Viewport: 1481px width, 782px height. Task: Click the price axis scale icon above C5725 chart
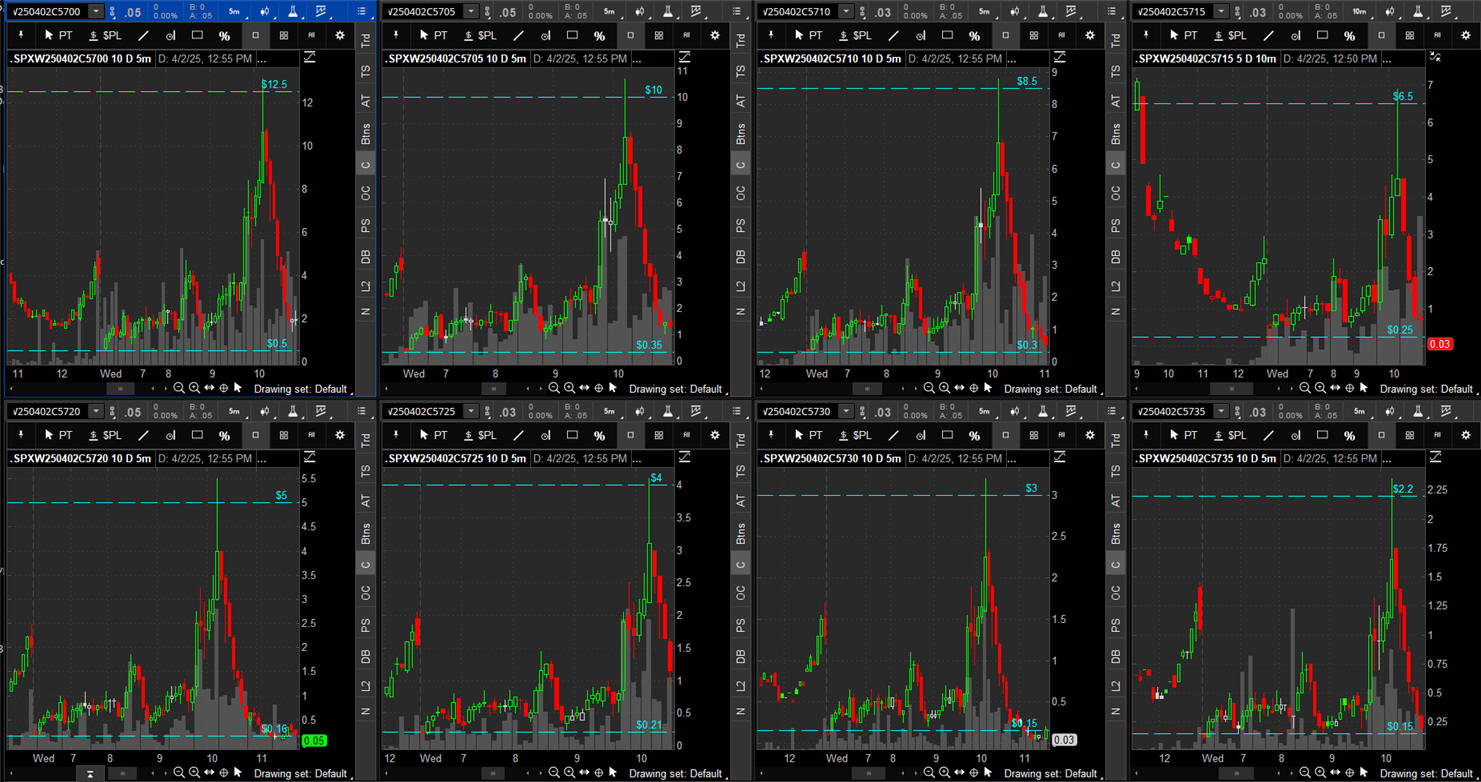click(x=685, y=457)
